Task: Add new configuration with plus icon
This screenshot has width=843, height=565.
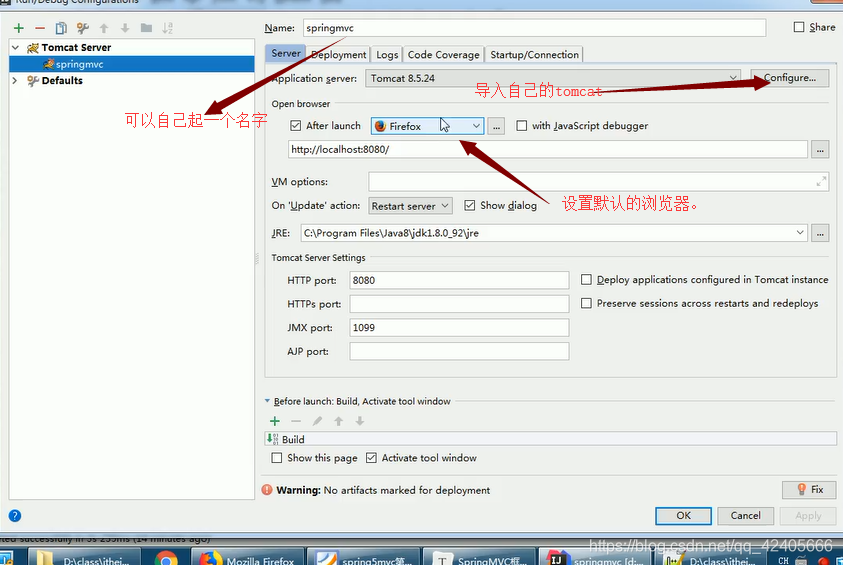Action: point(19,28)
